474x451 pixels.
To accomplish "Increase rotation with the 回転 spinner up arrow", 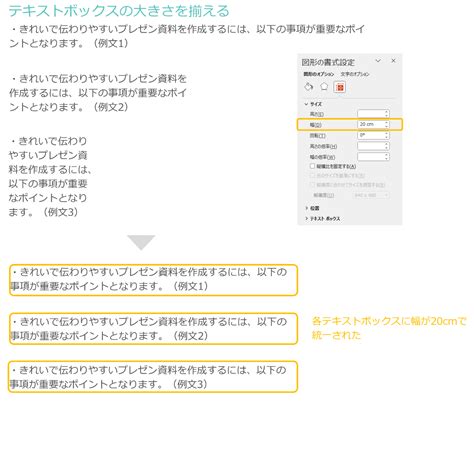I will [x=387, y=133].
